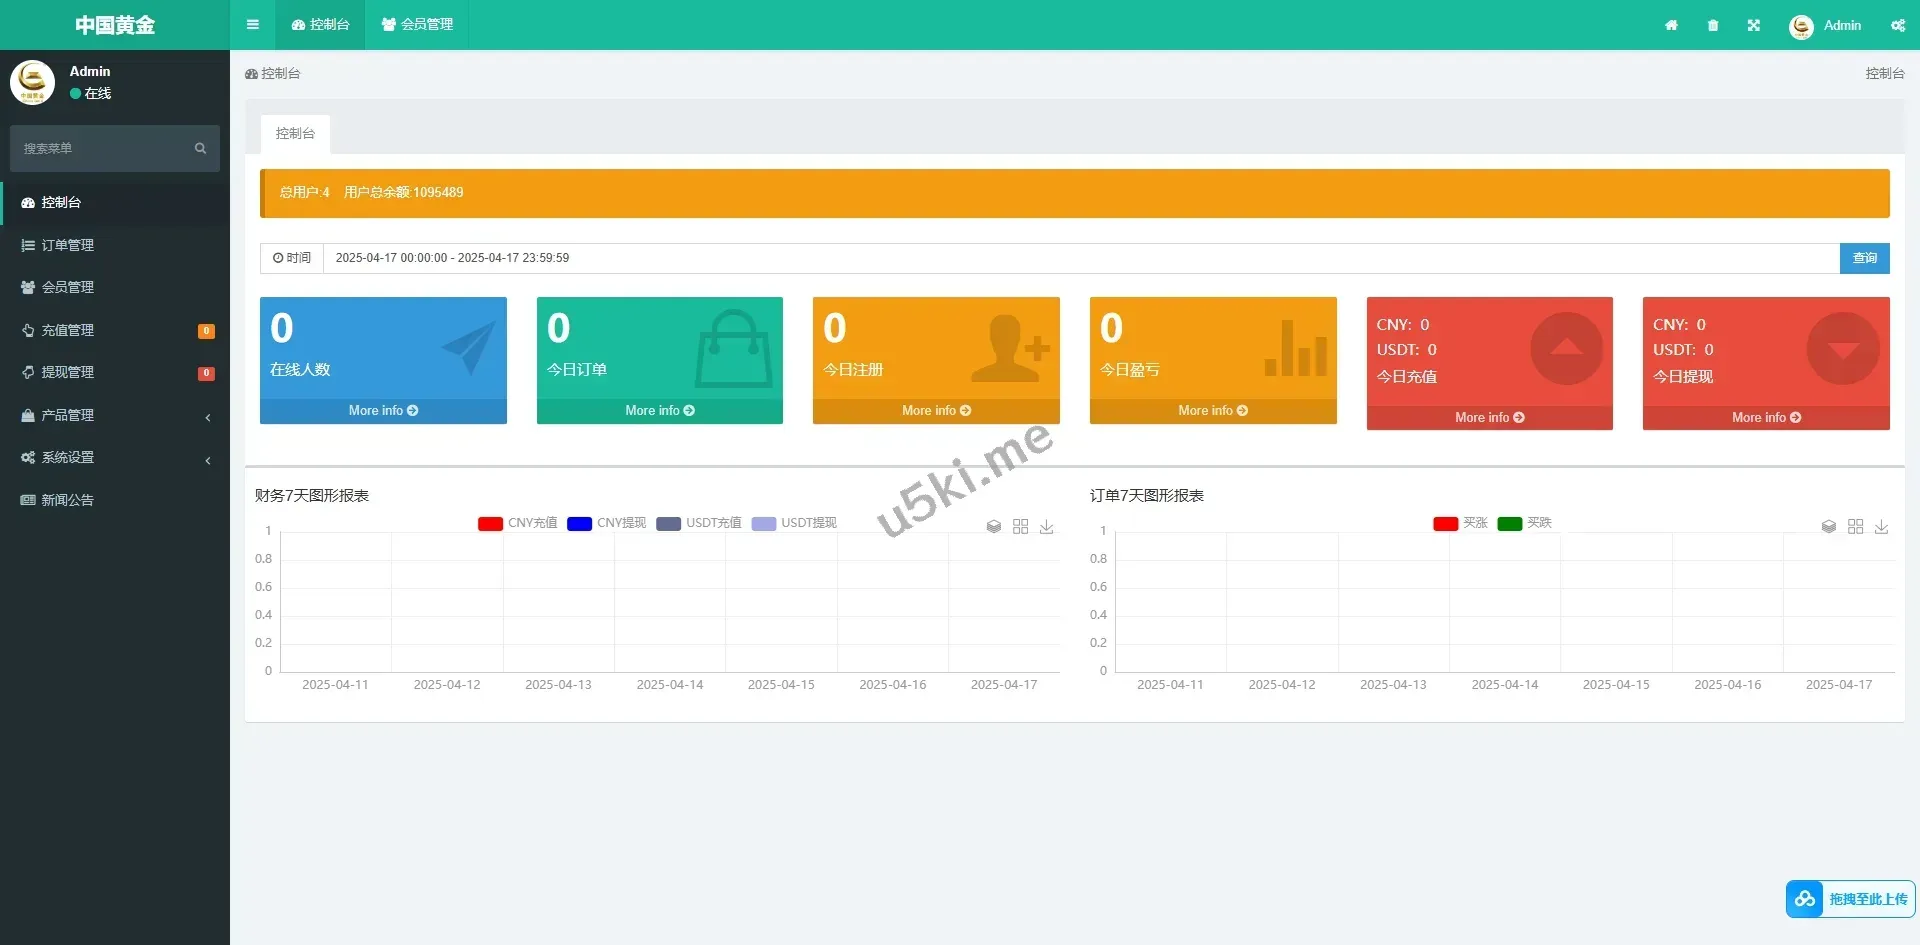Click the fullscreen expand icon
This screenshot has width=1920, height=945.
1754,25
